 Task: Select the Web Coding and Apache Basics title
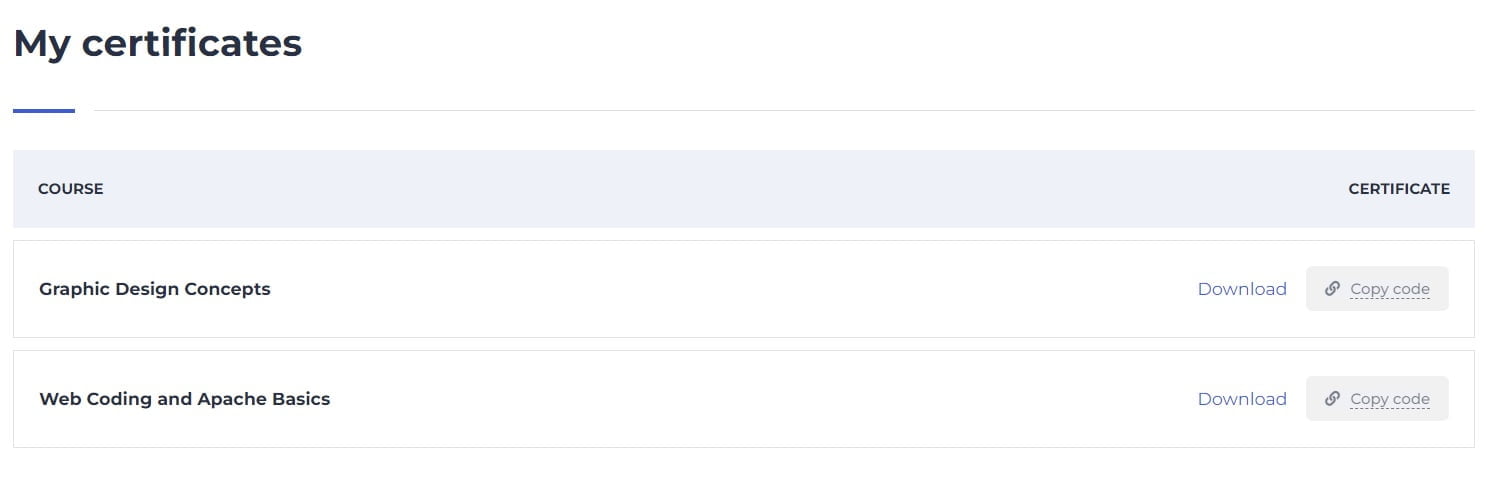[185, 399]
